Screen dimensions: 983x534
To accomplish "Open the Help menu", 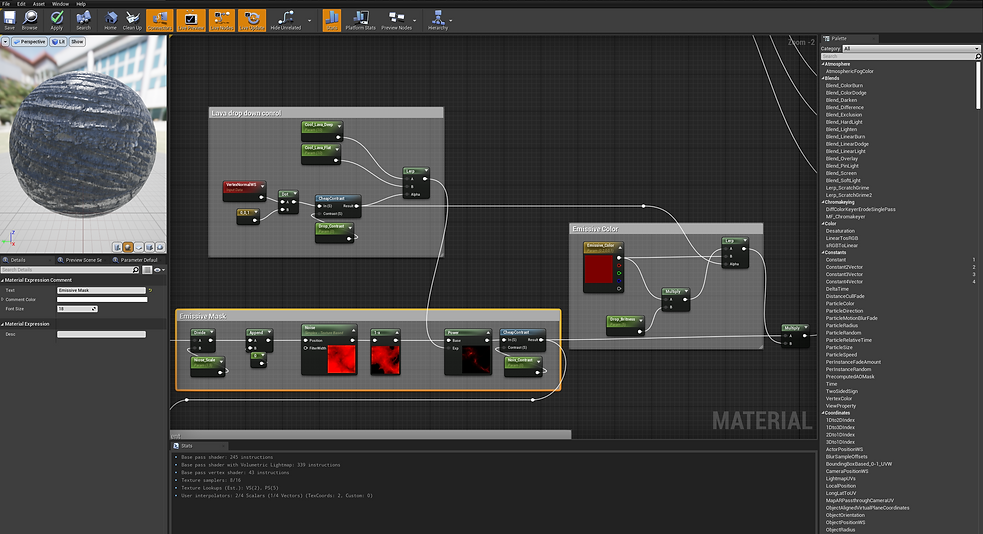I will (x=81, y=4).
